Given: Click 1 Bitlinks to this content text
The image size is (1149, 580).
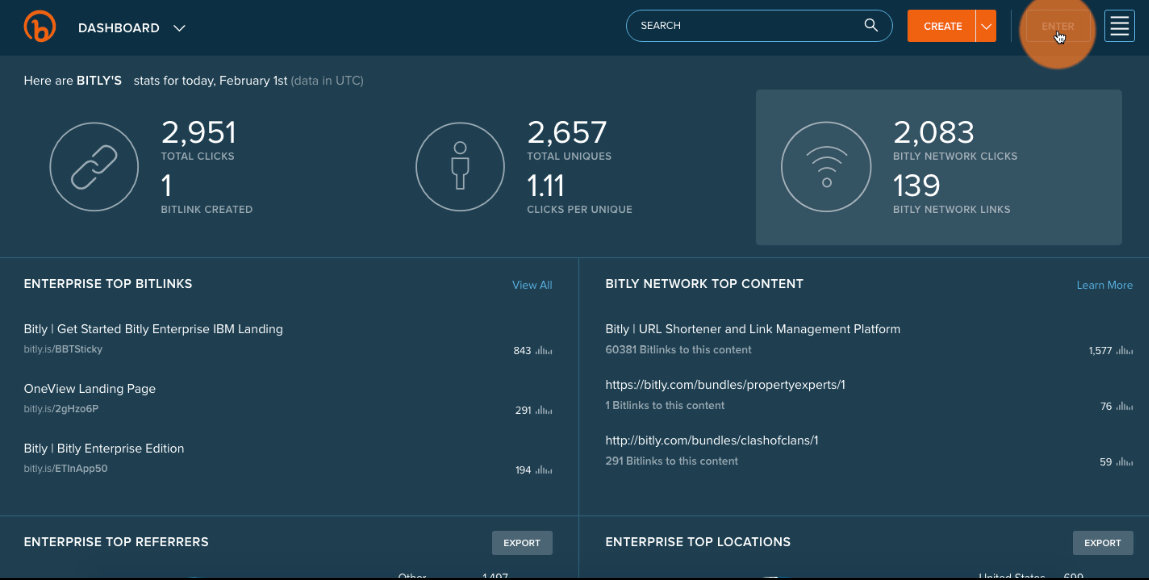Looking at the screenshot, I should click(665, 406).
